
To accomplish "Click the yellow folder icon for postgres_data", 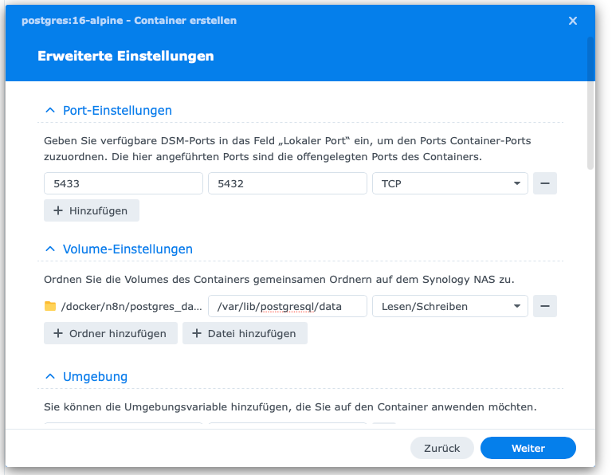I will (51, 307).
